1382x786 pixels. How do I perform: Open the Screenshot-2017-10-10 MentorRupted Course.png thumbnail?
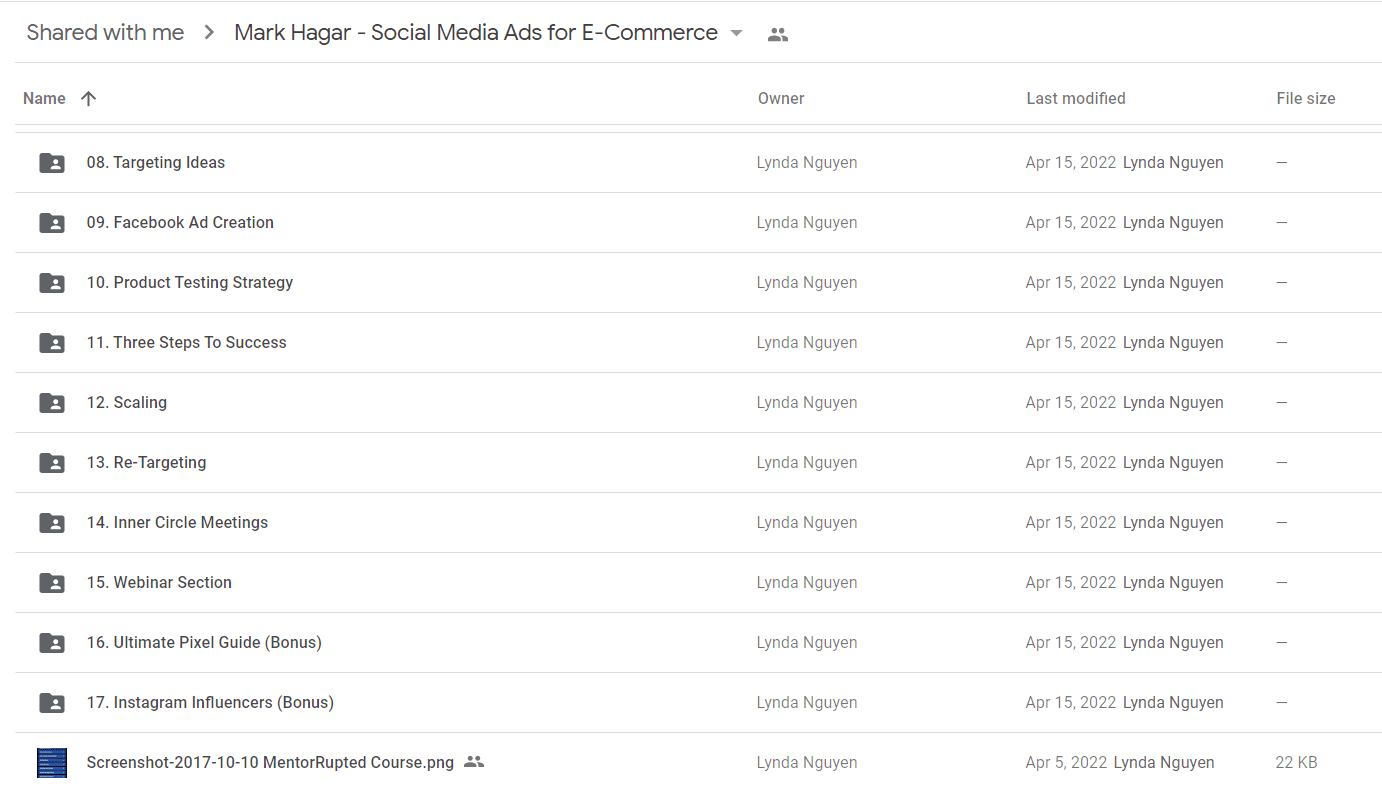pos(52,763)
